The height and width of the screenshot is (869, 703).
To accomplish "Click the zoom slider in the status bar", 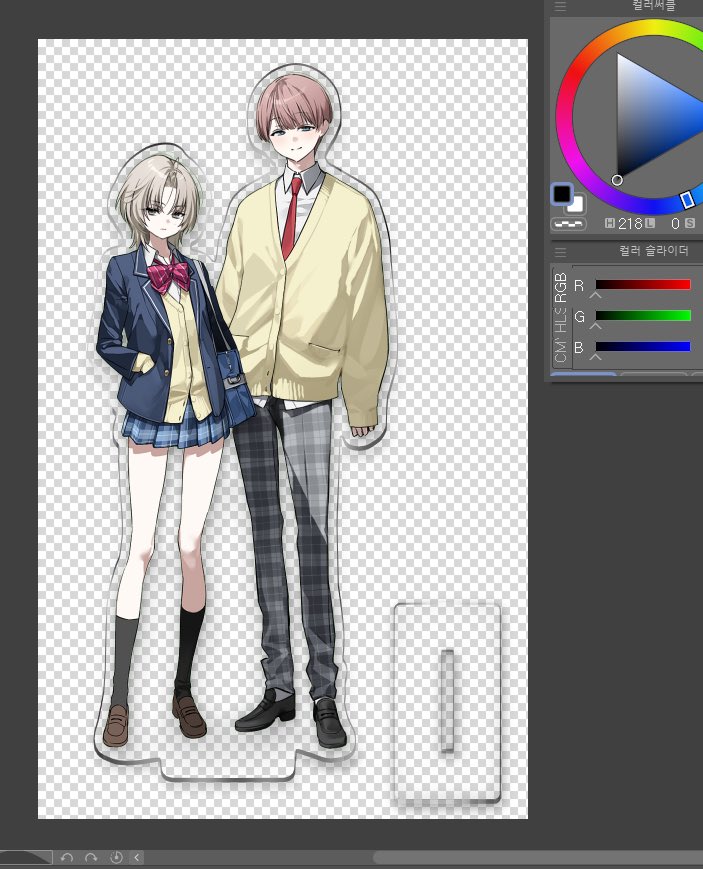I will pyautogui.click(x=26, y=857).
